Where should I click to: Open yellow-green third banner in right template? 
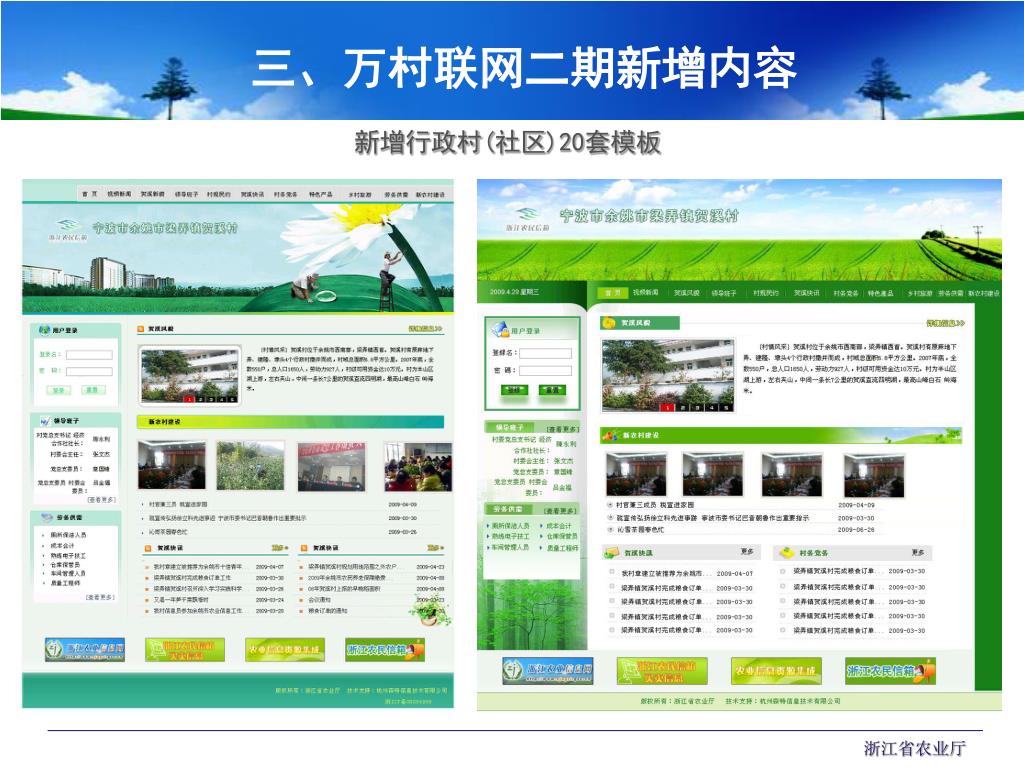776,671
